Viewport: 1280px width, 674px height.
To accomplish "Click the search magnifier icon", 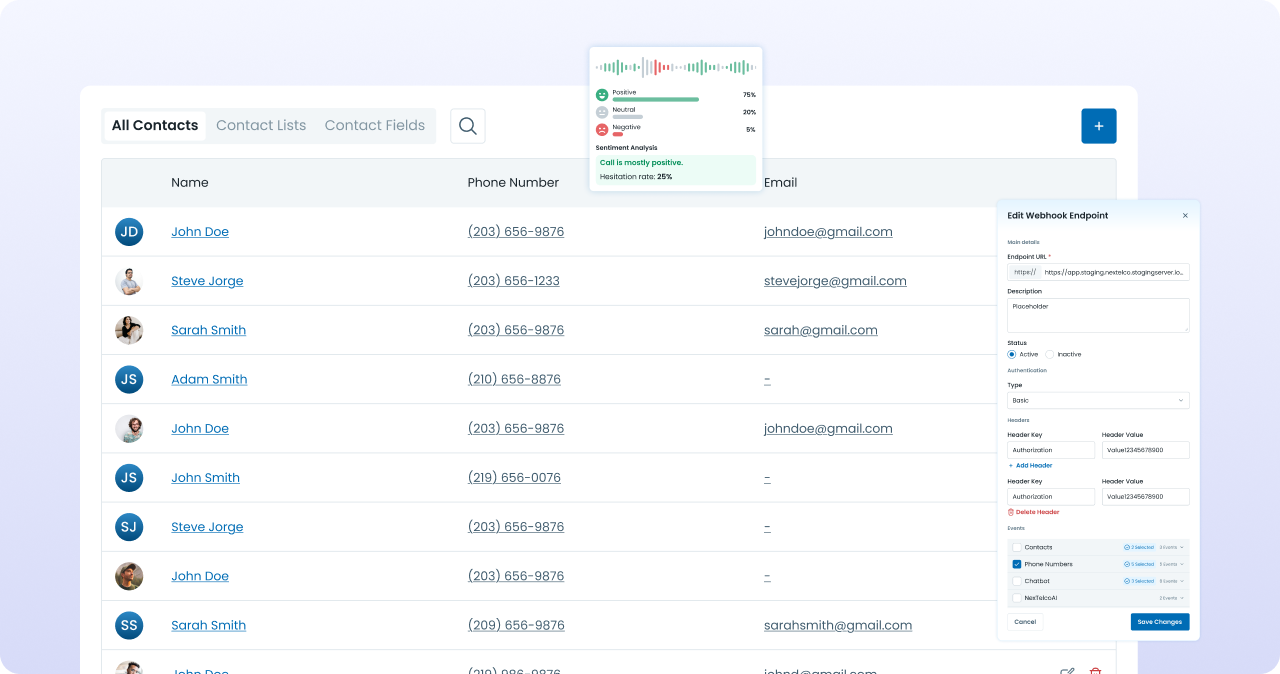I will pos(467,126).
